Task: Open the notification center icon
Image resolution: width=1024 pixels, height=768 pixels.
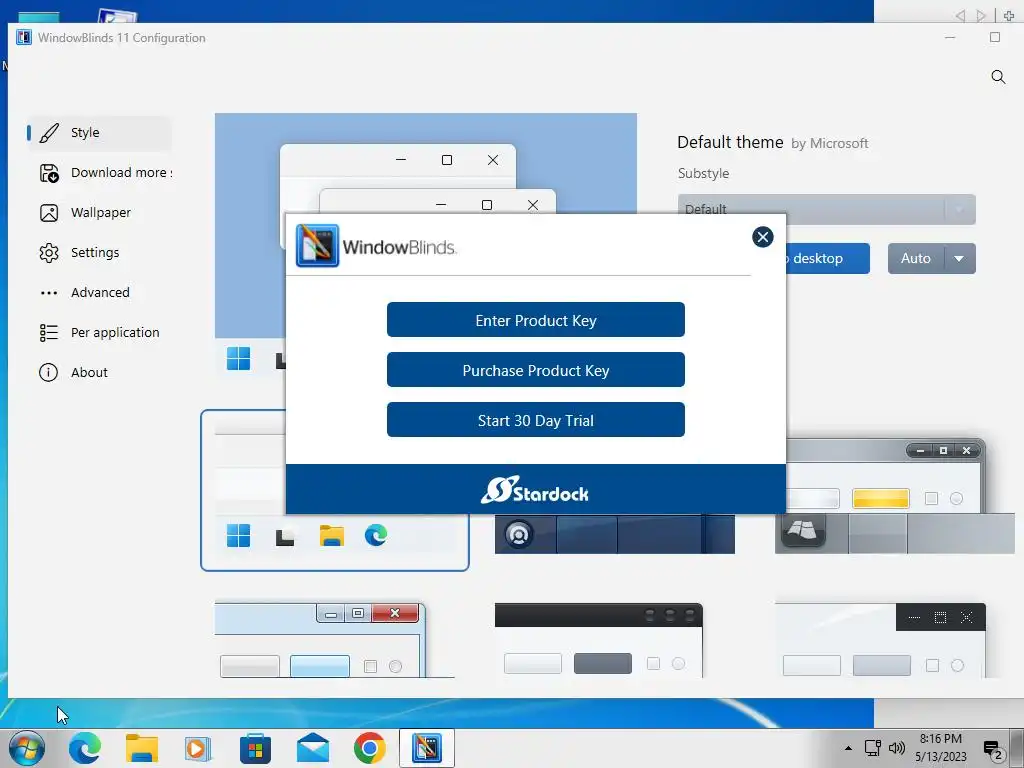Action: pyautogui.click(x=993, y=750)
